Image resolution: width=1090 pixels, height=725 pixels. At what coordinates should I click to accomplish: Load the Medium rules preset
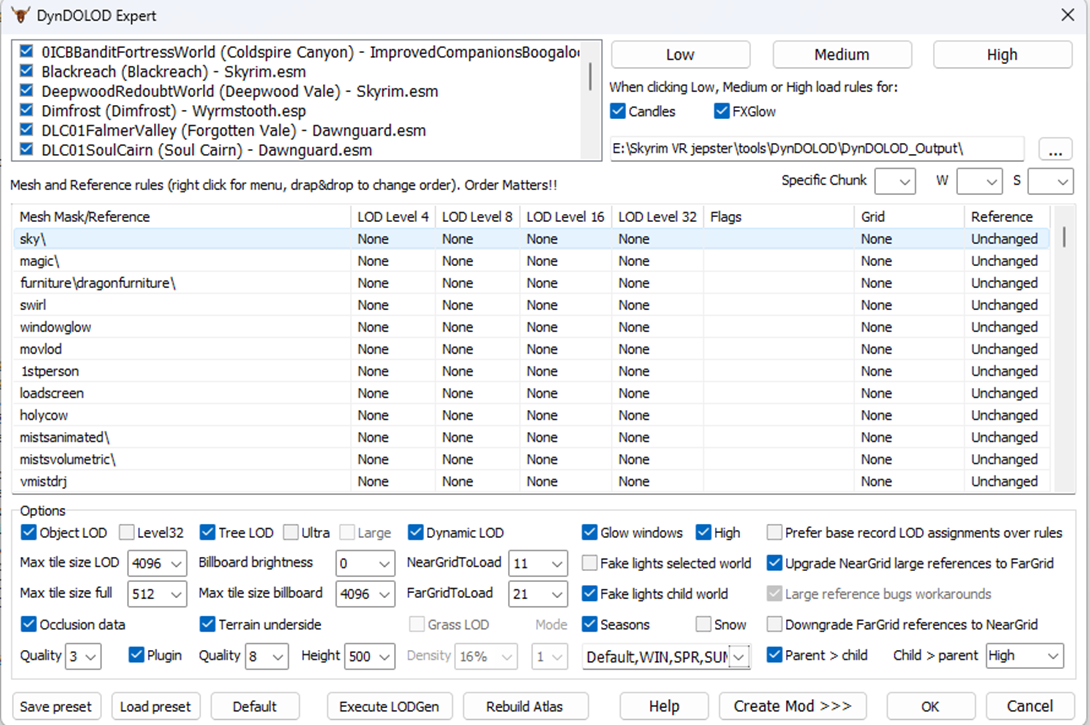(x=841, y=55)
